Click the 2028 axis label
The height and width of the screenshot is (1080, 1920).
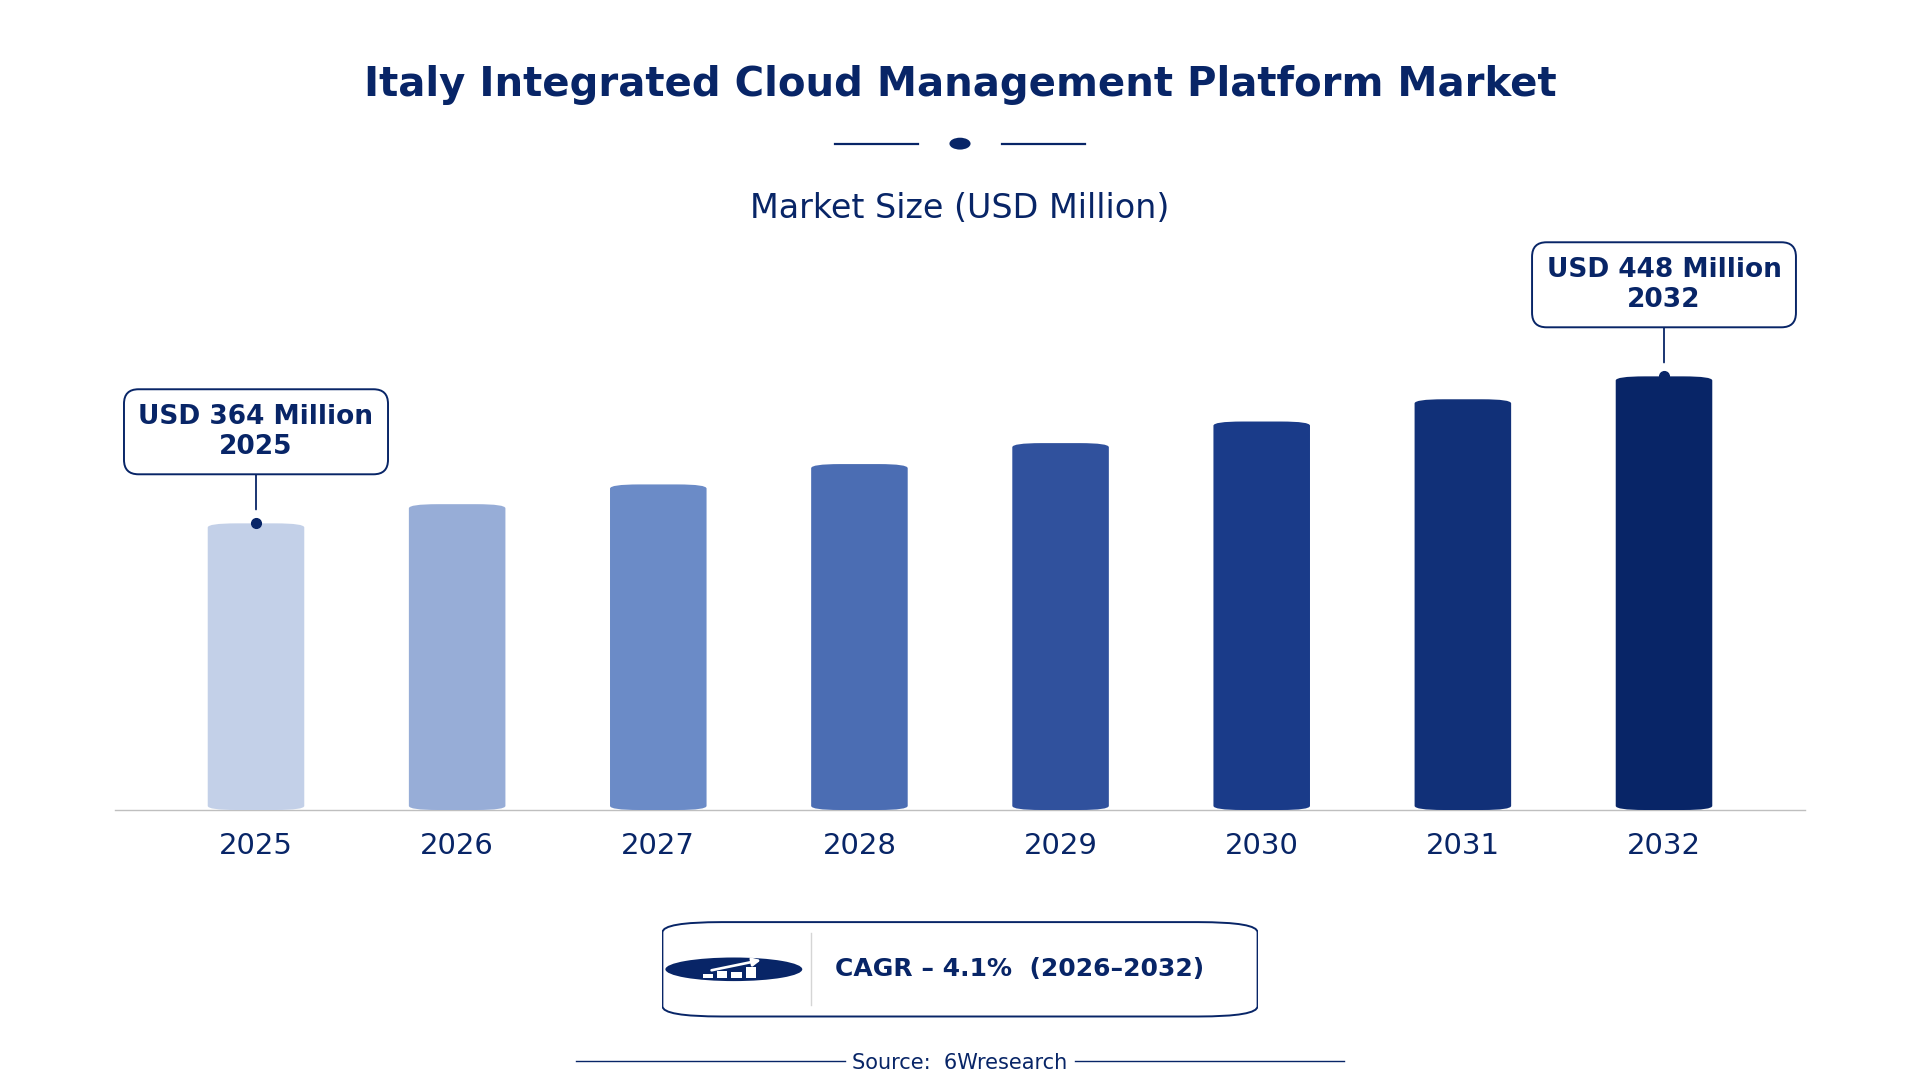859,845
